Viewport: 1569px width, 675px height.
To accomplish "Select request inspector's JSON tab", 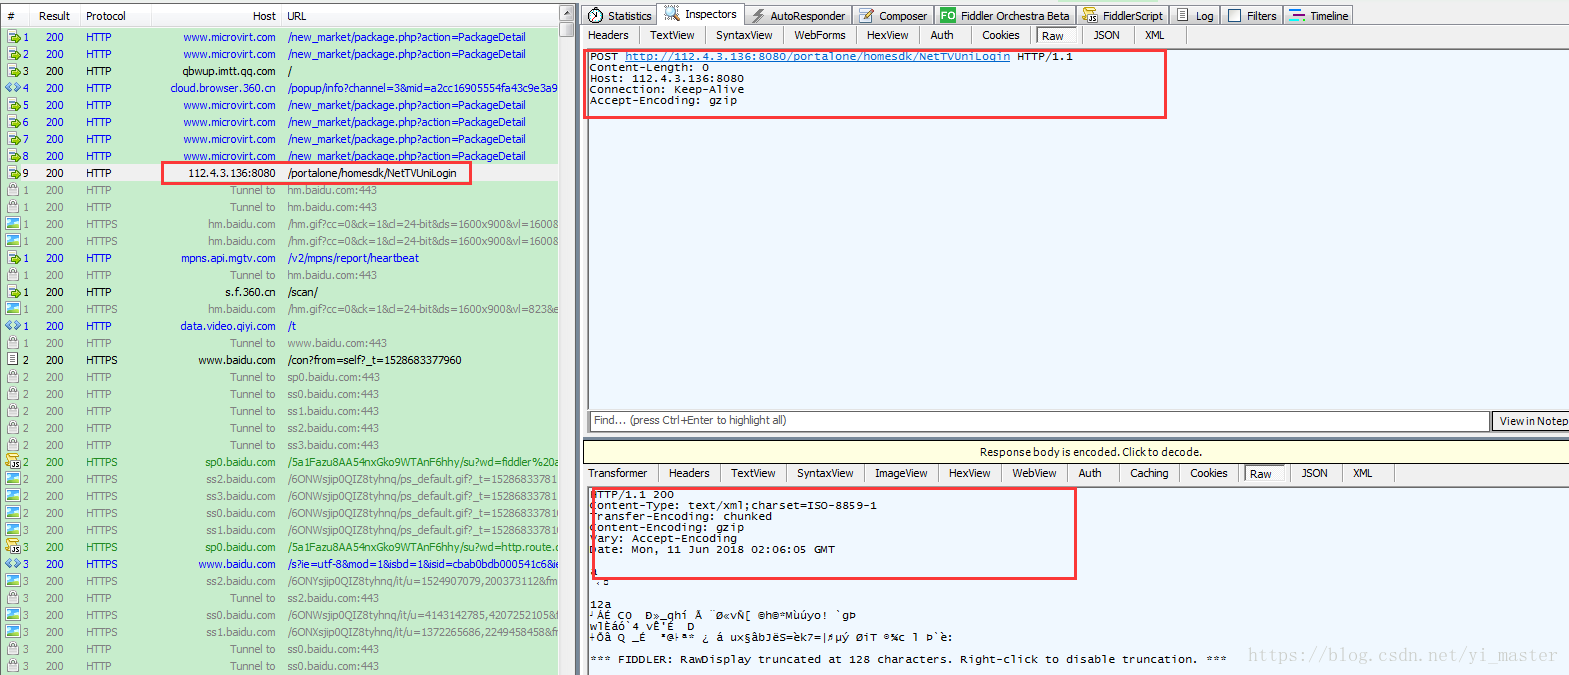I will tap(1106, 35).
